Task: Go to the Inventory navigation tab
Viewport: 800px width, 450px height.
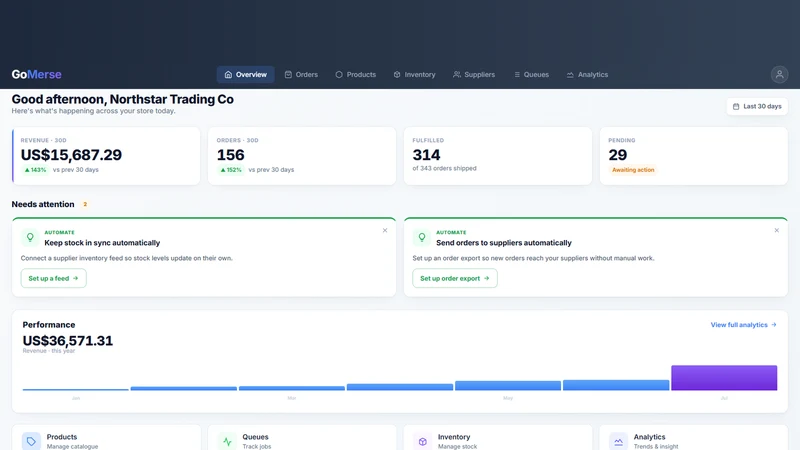Action: point(414,74)
